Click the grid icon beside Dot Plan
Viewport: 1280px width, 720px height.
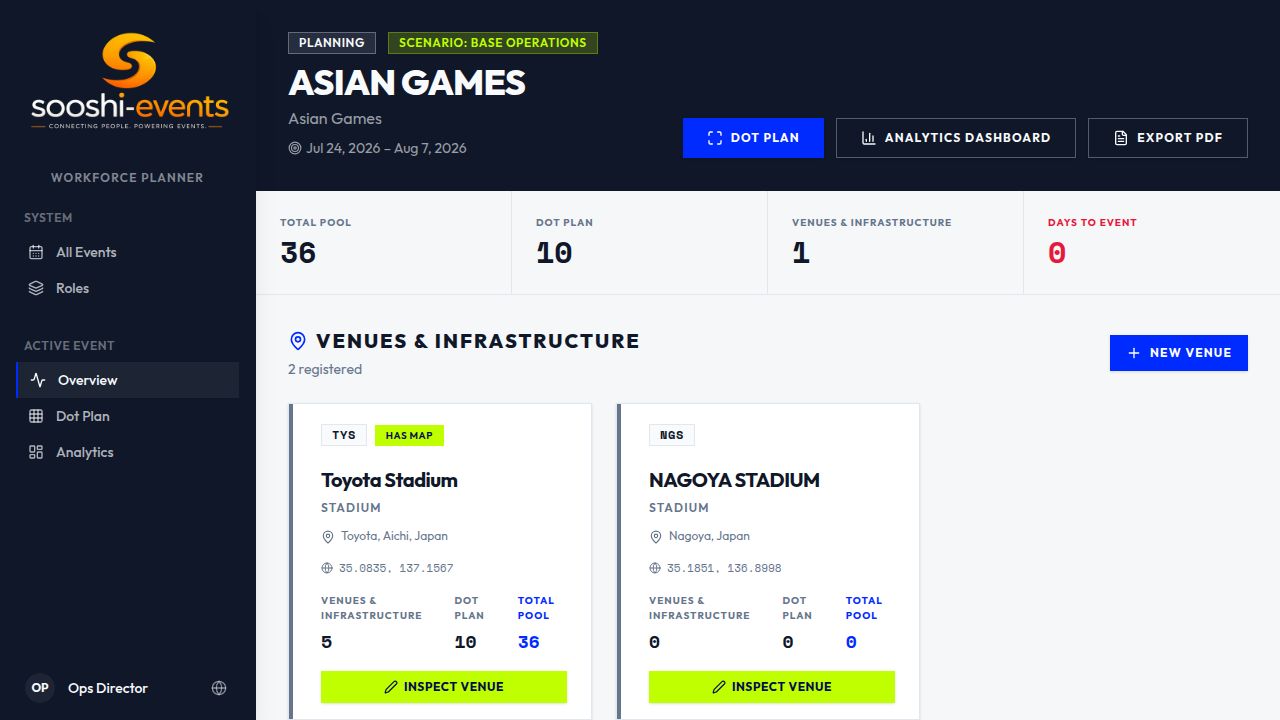coord(36,416)
